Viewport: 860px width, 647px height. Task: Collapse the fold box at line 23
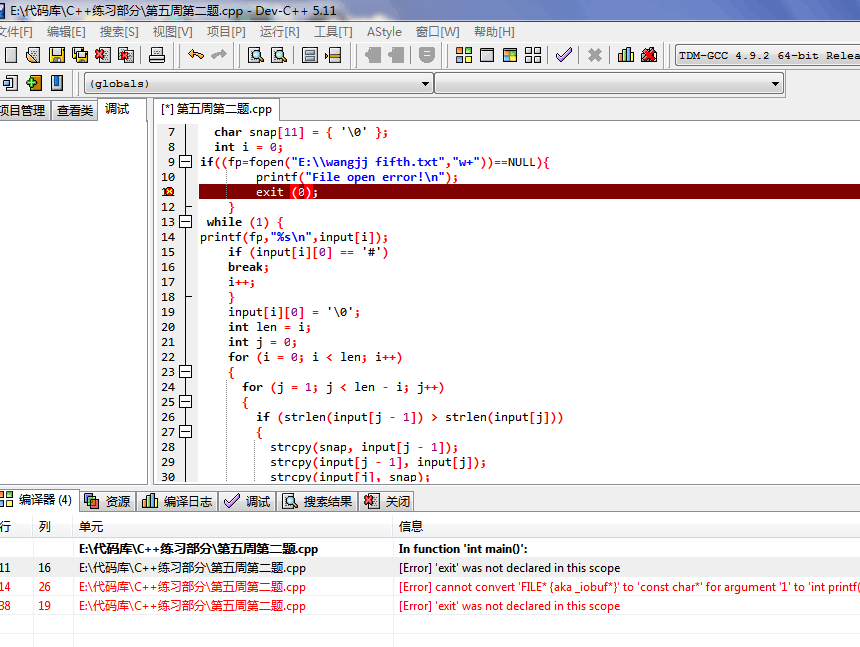tap(186, 372)
